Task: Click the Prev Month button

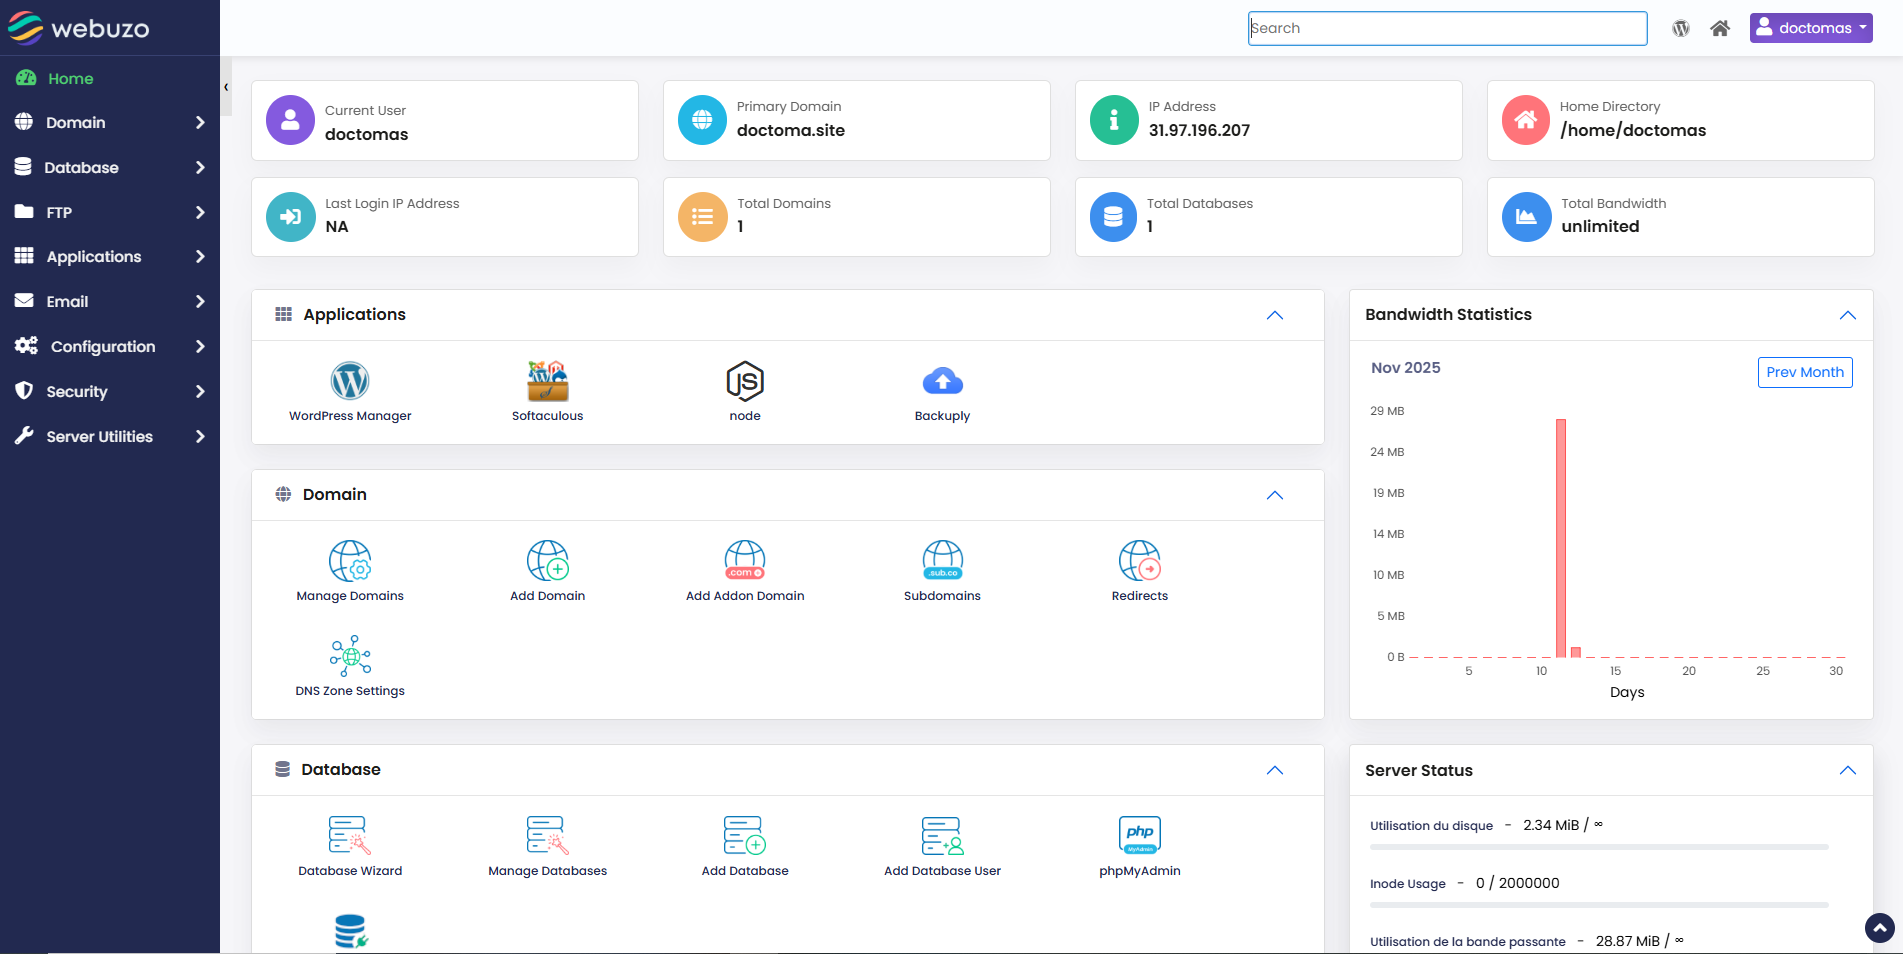Action: [1804, 372]
